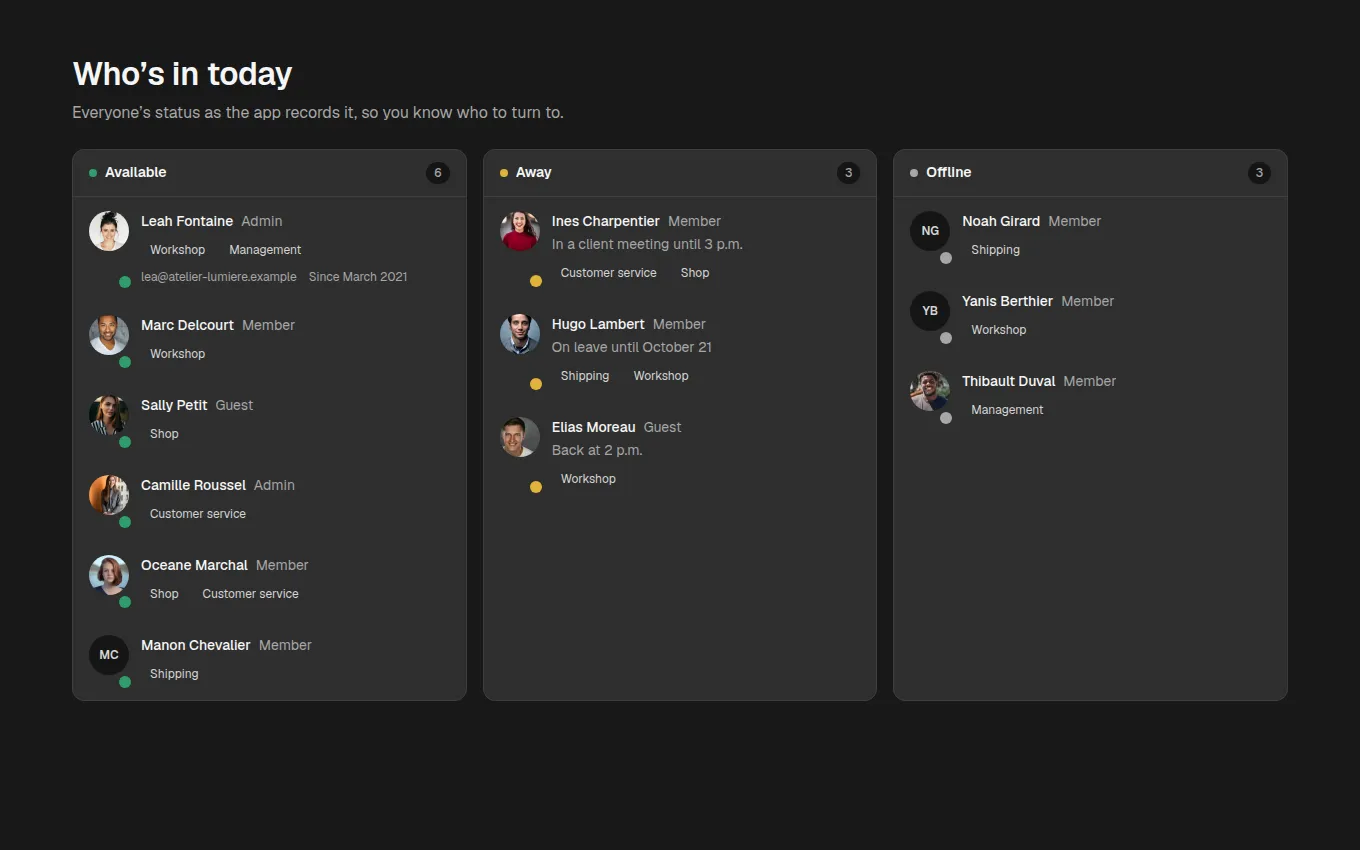Image resolution: width=1360 pixels, height=850 pixels.
Task: Click the Customer service tag under Oceane Marchal
Action: pyautogui.click(x=250, y=594)
